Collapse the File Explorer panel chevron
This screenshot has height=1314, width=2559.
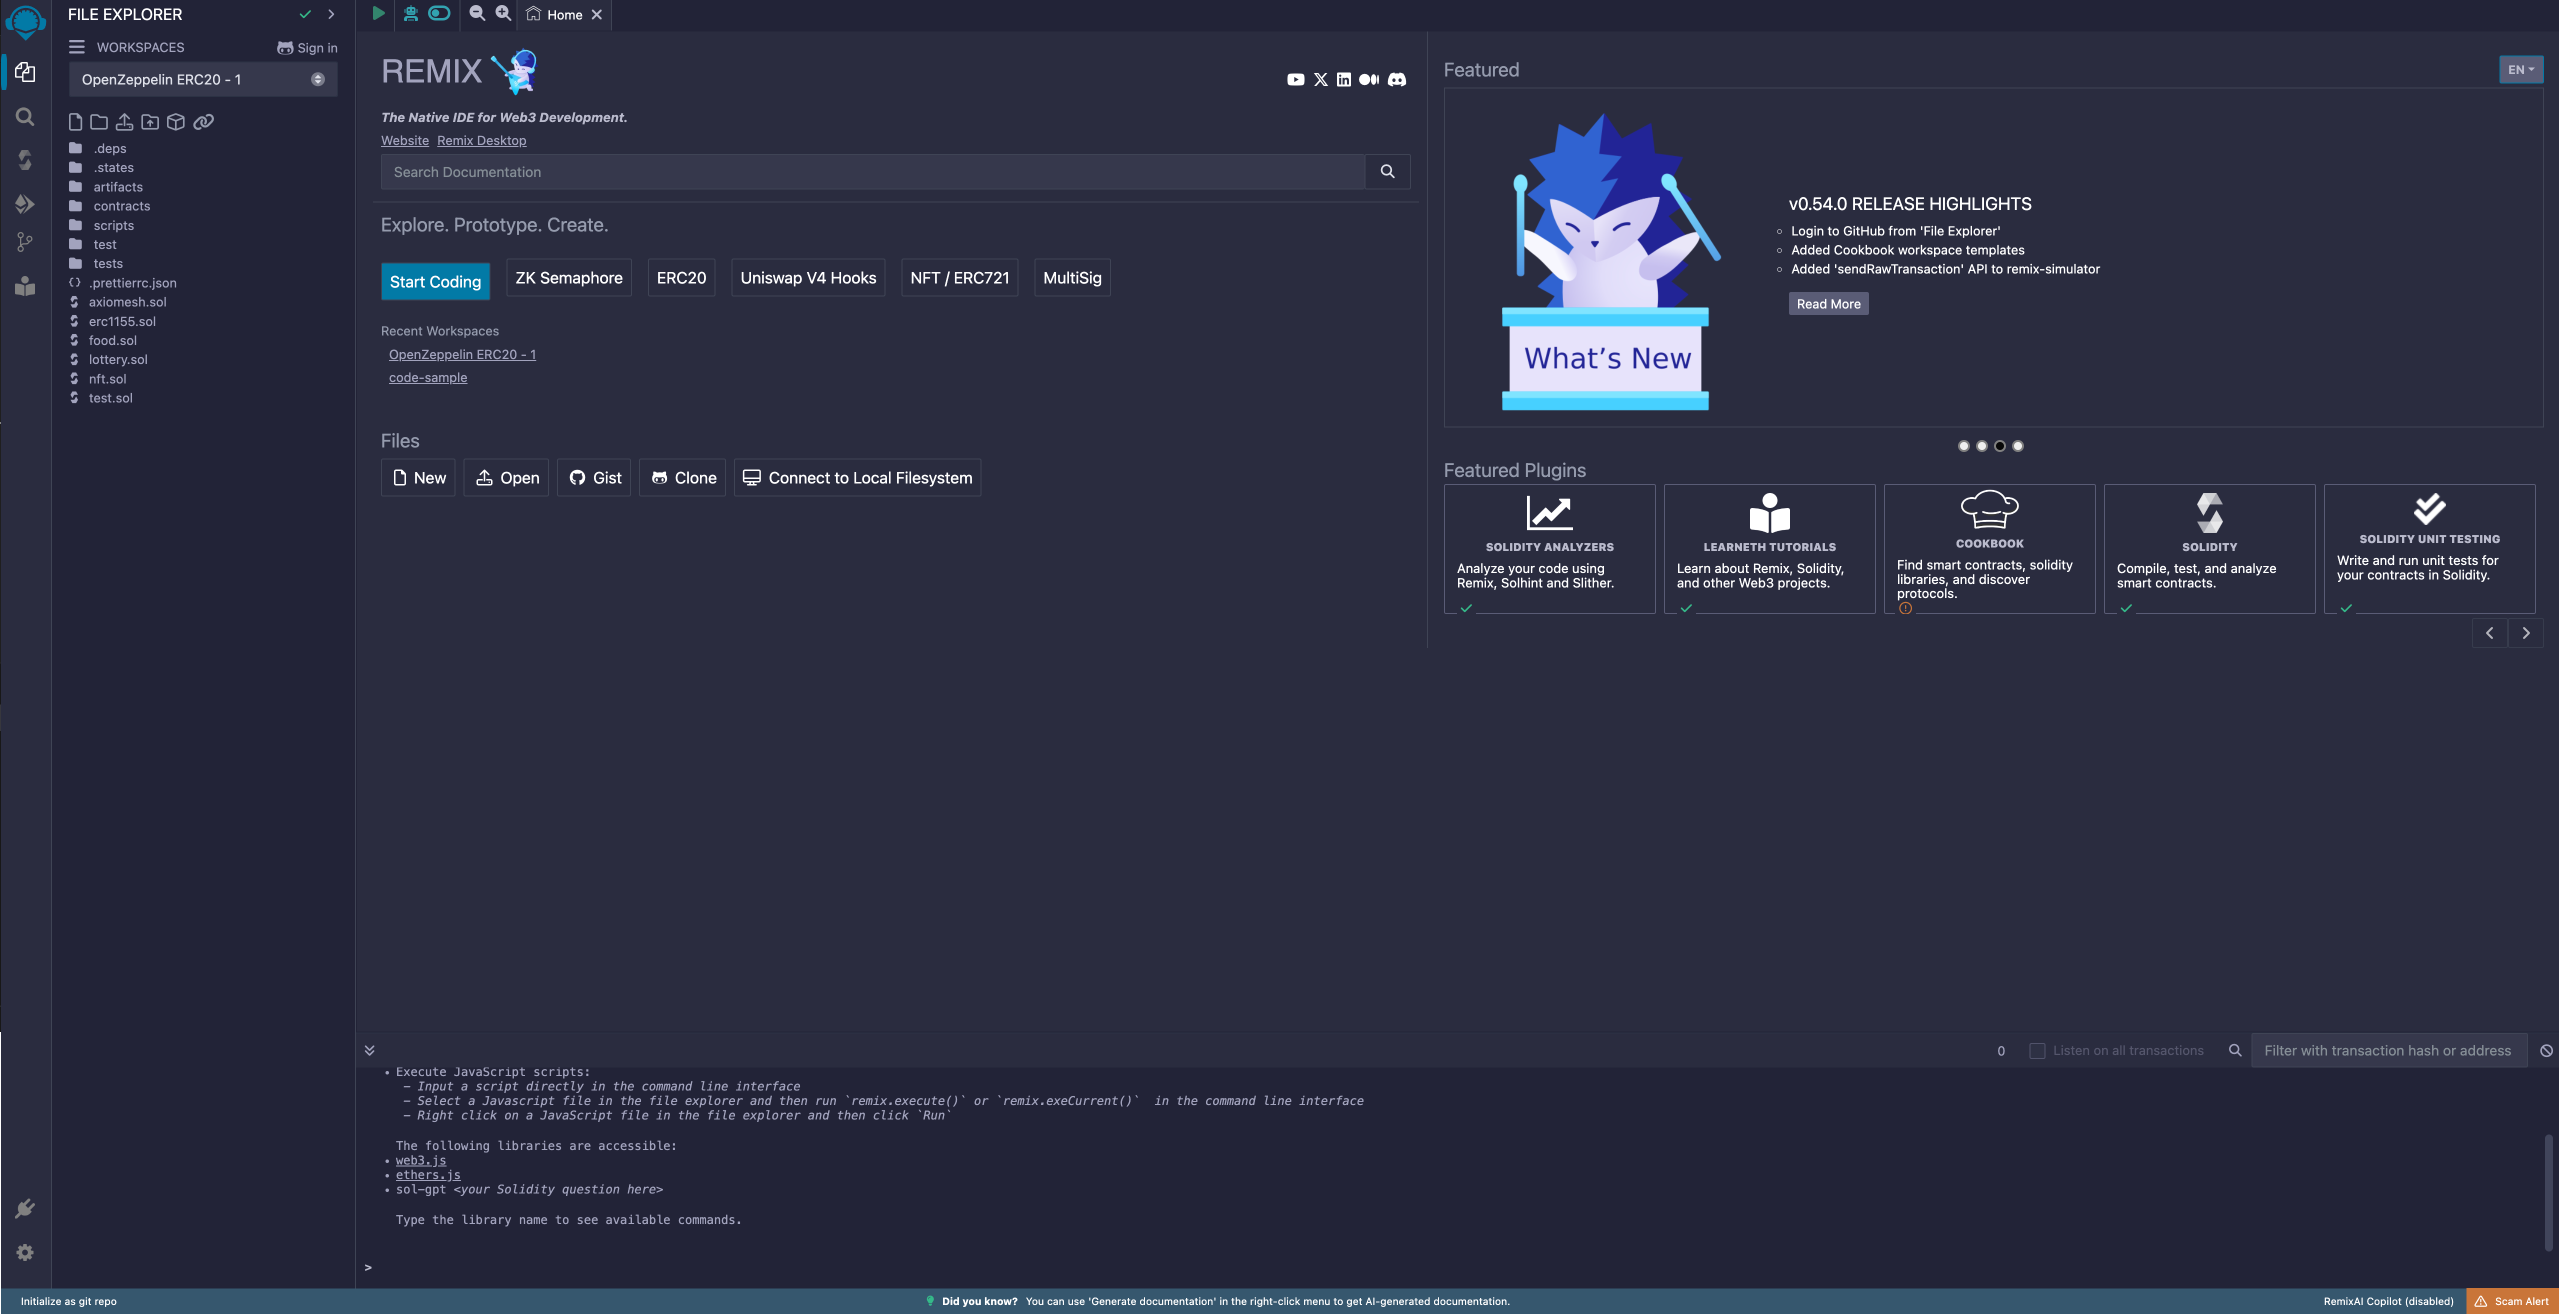click(331, 14)
